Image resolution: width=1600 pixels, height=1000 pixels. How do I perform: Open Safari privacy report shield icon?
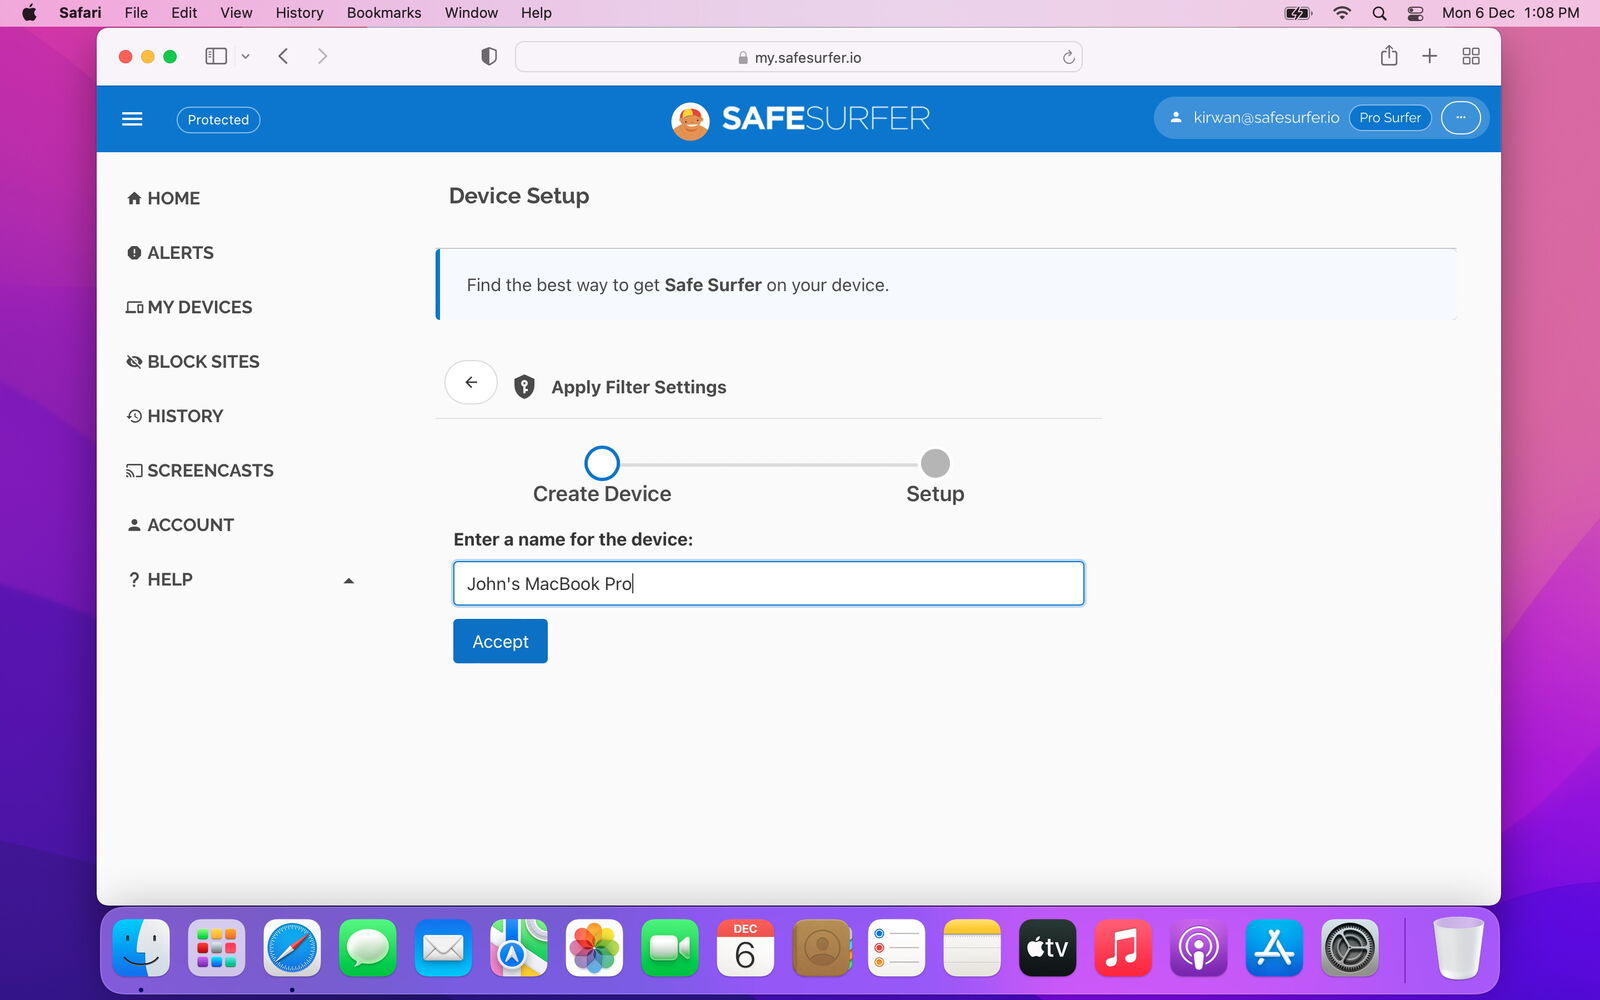click(x=489, y=57)
